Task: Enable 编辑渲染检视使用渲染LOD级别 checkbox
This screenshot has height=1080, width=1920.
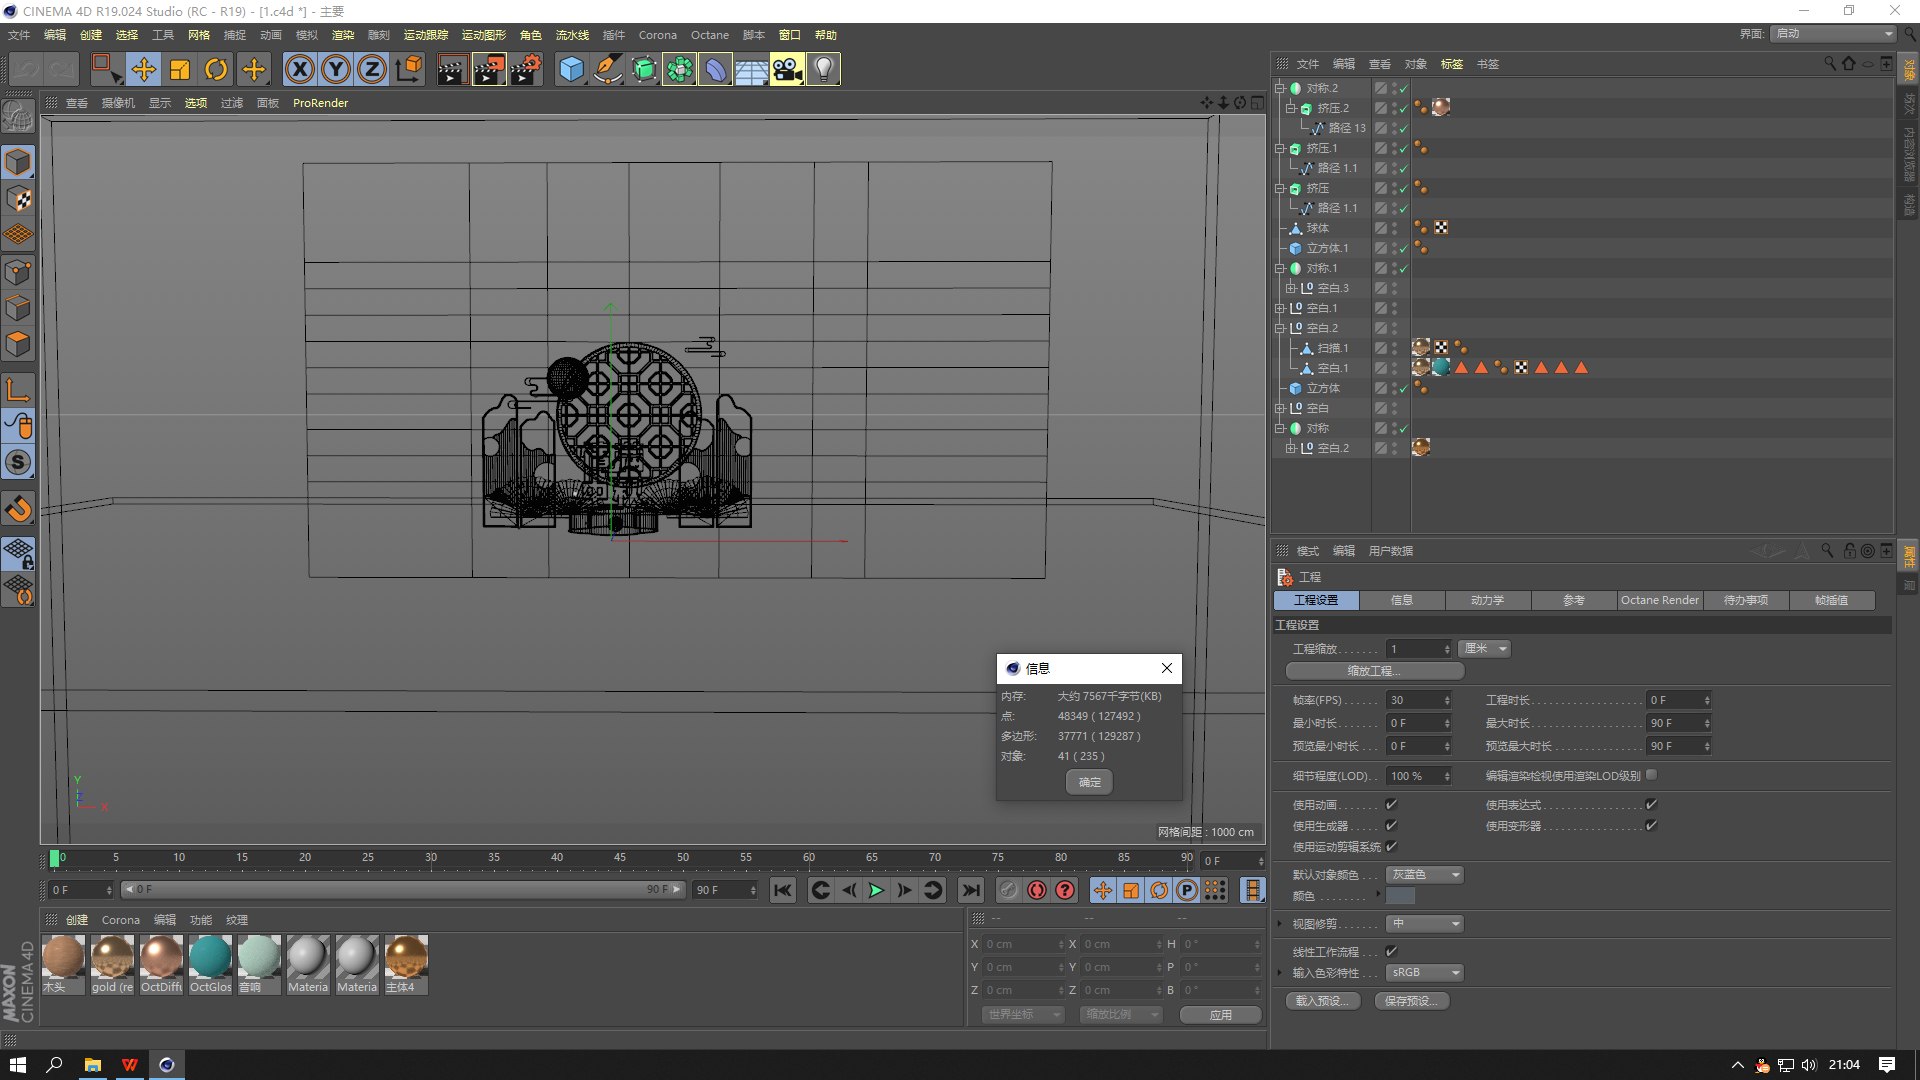Action: tap(1651, 774)
